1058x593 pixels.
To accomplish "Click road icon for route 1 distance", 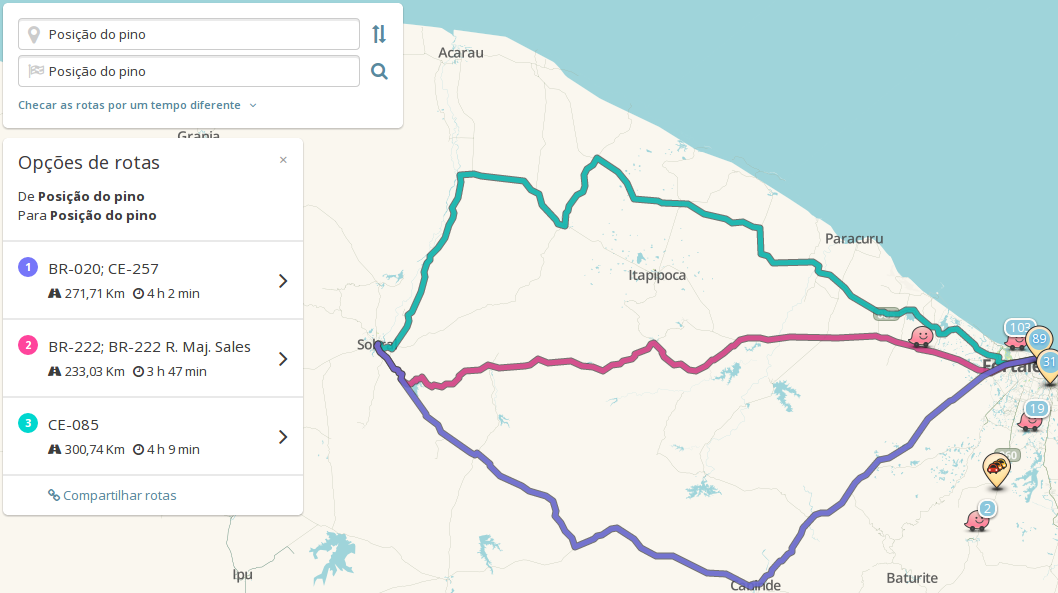I will (x=55, y=293).
